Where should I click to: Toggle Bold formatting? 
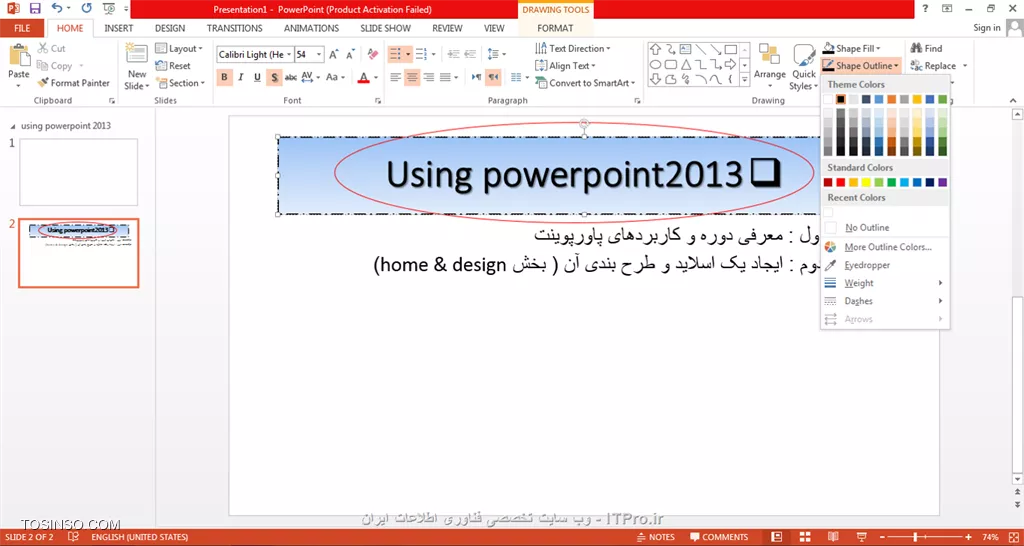coord(225,77)
